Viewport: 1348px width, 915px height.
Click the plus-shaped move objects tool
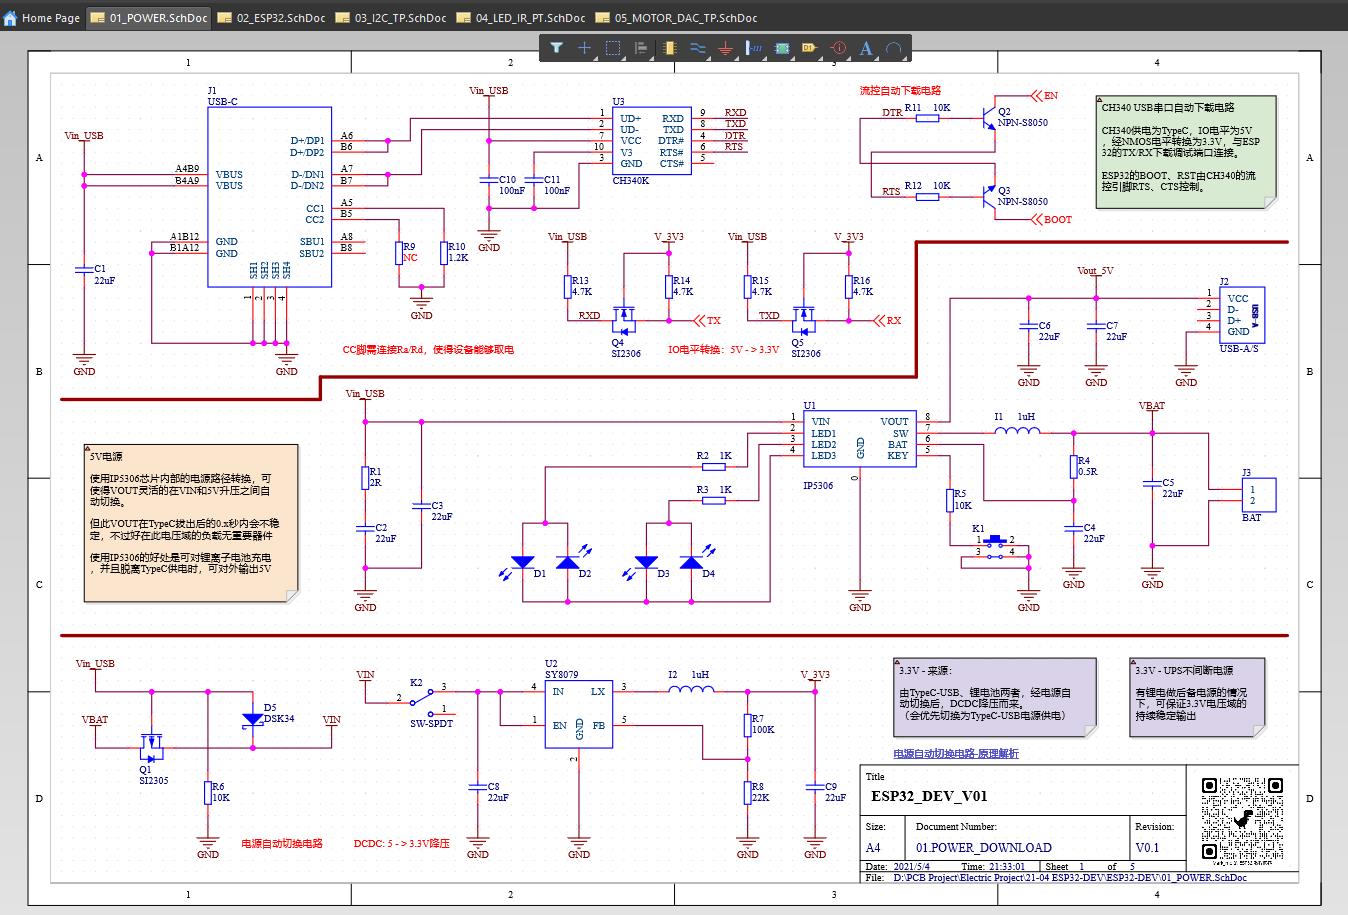pos(585,47)
